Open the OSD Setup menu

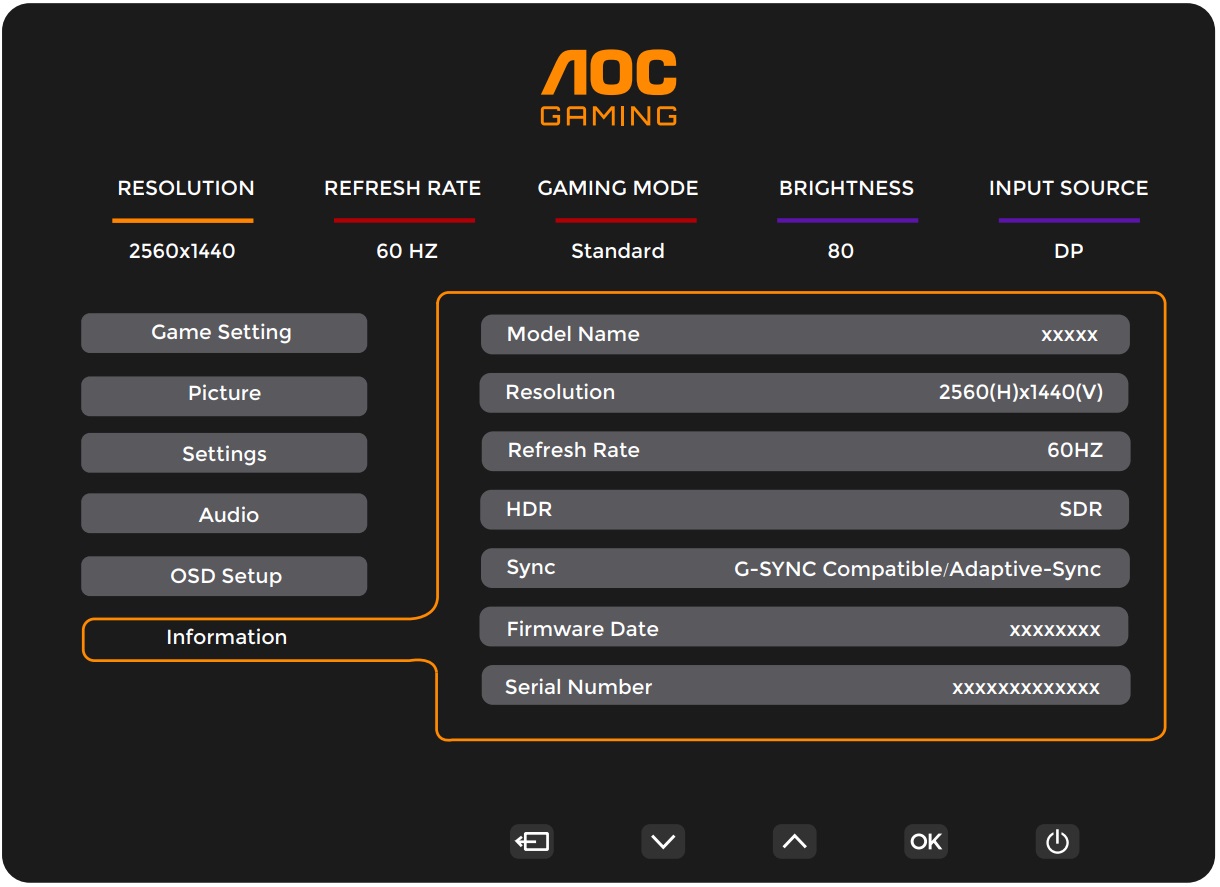pos(223,576)
